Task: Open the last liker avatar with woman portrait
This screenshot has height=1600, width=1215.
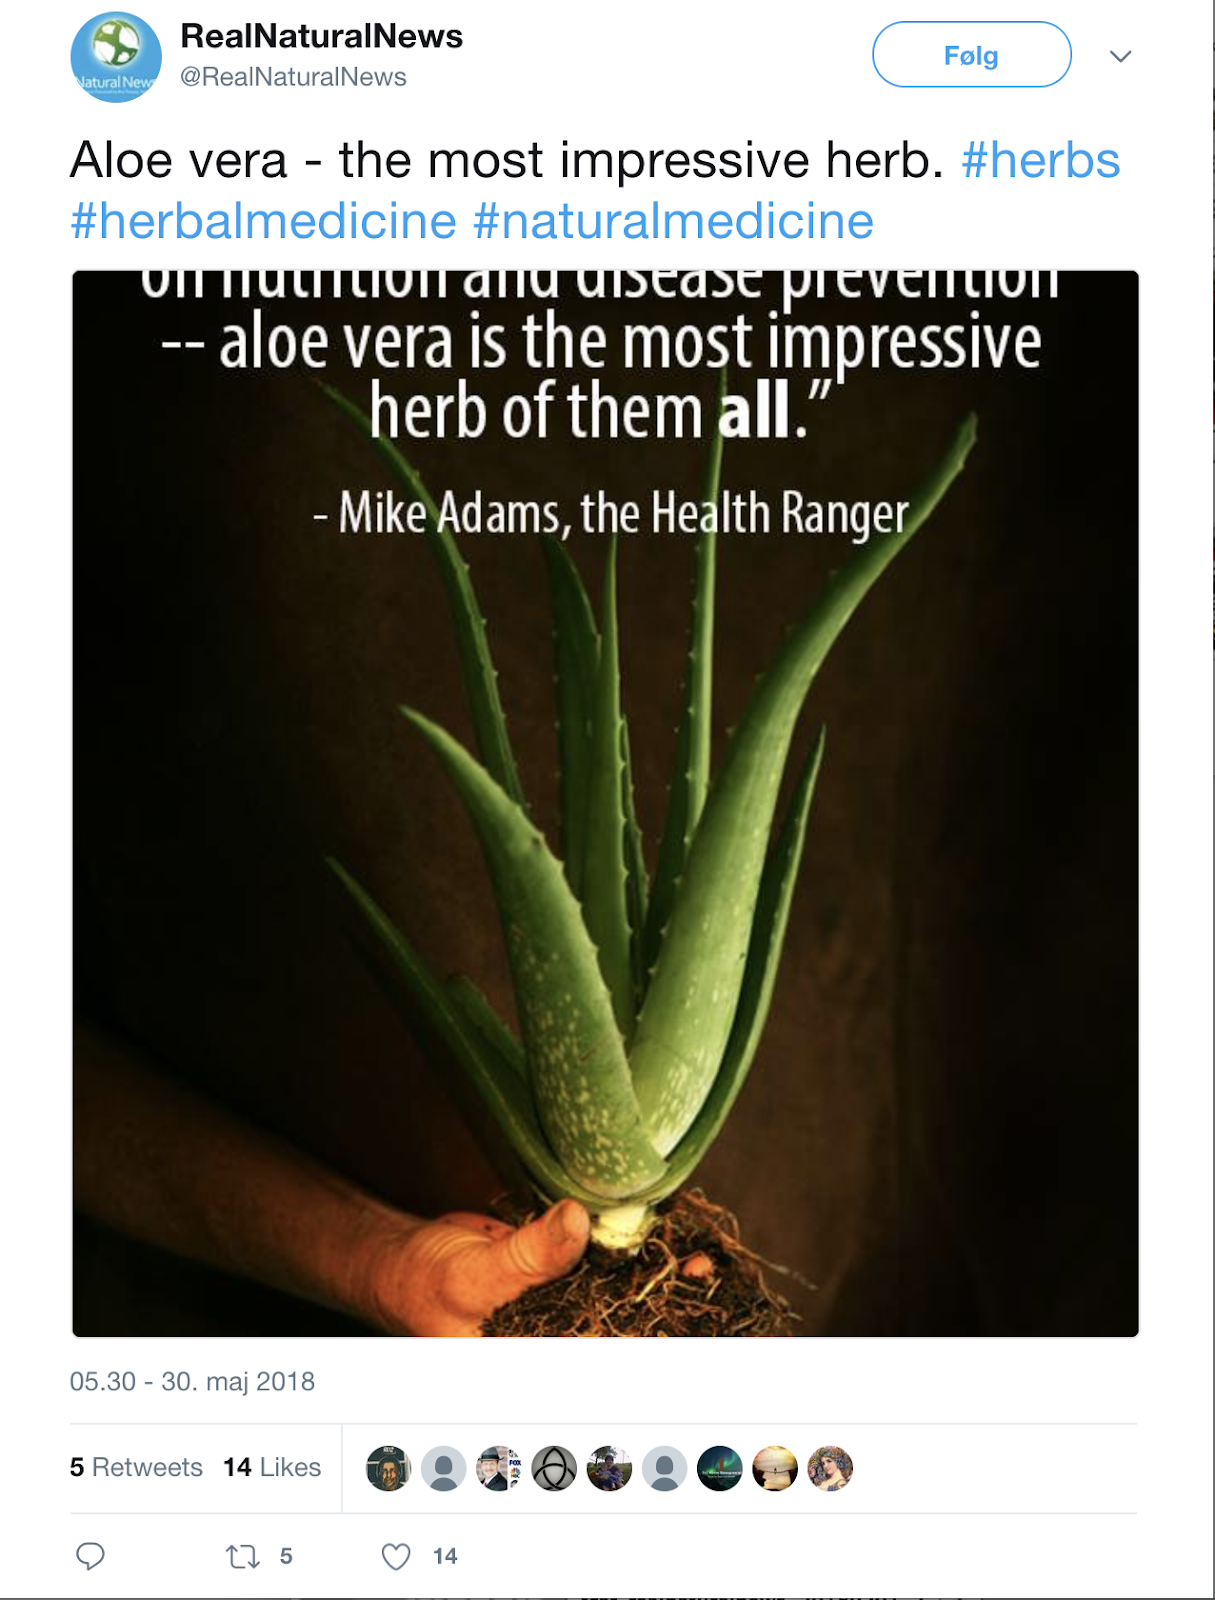Action: coord(830,1469)
